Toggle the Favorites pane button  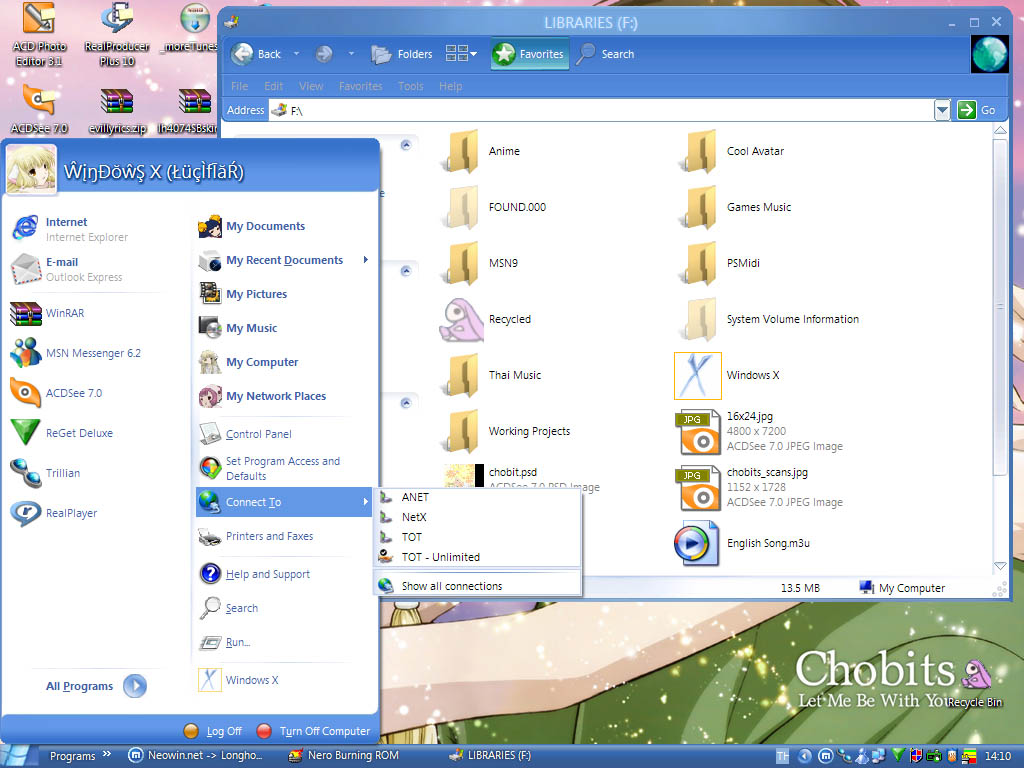530,54
